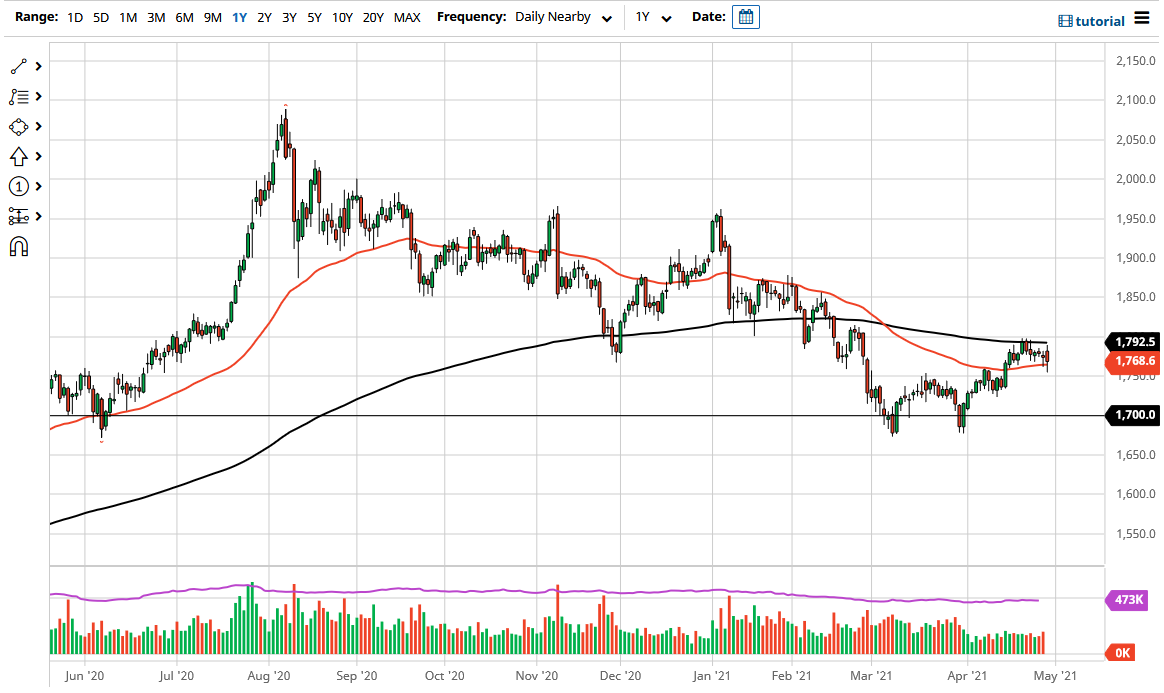Set range to 1D
Screen dimensions: 1164x693
click(x=75, y=17)
